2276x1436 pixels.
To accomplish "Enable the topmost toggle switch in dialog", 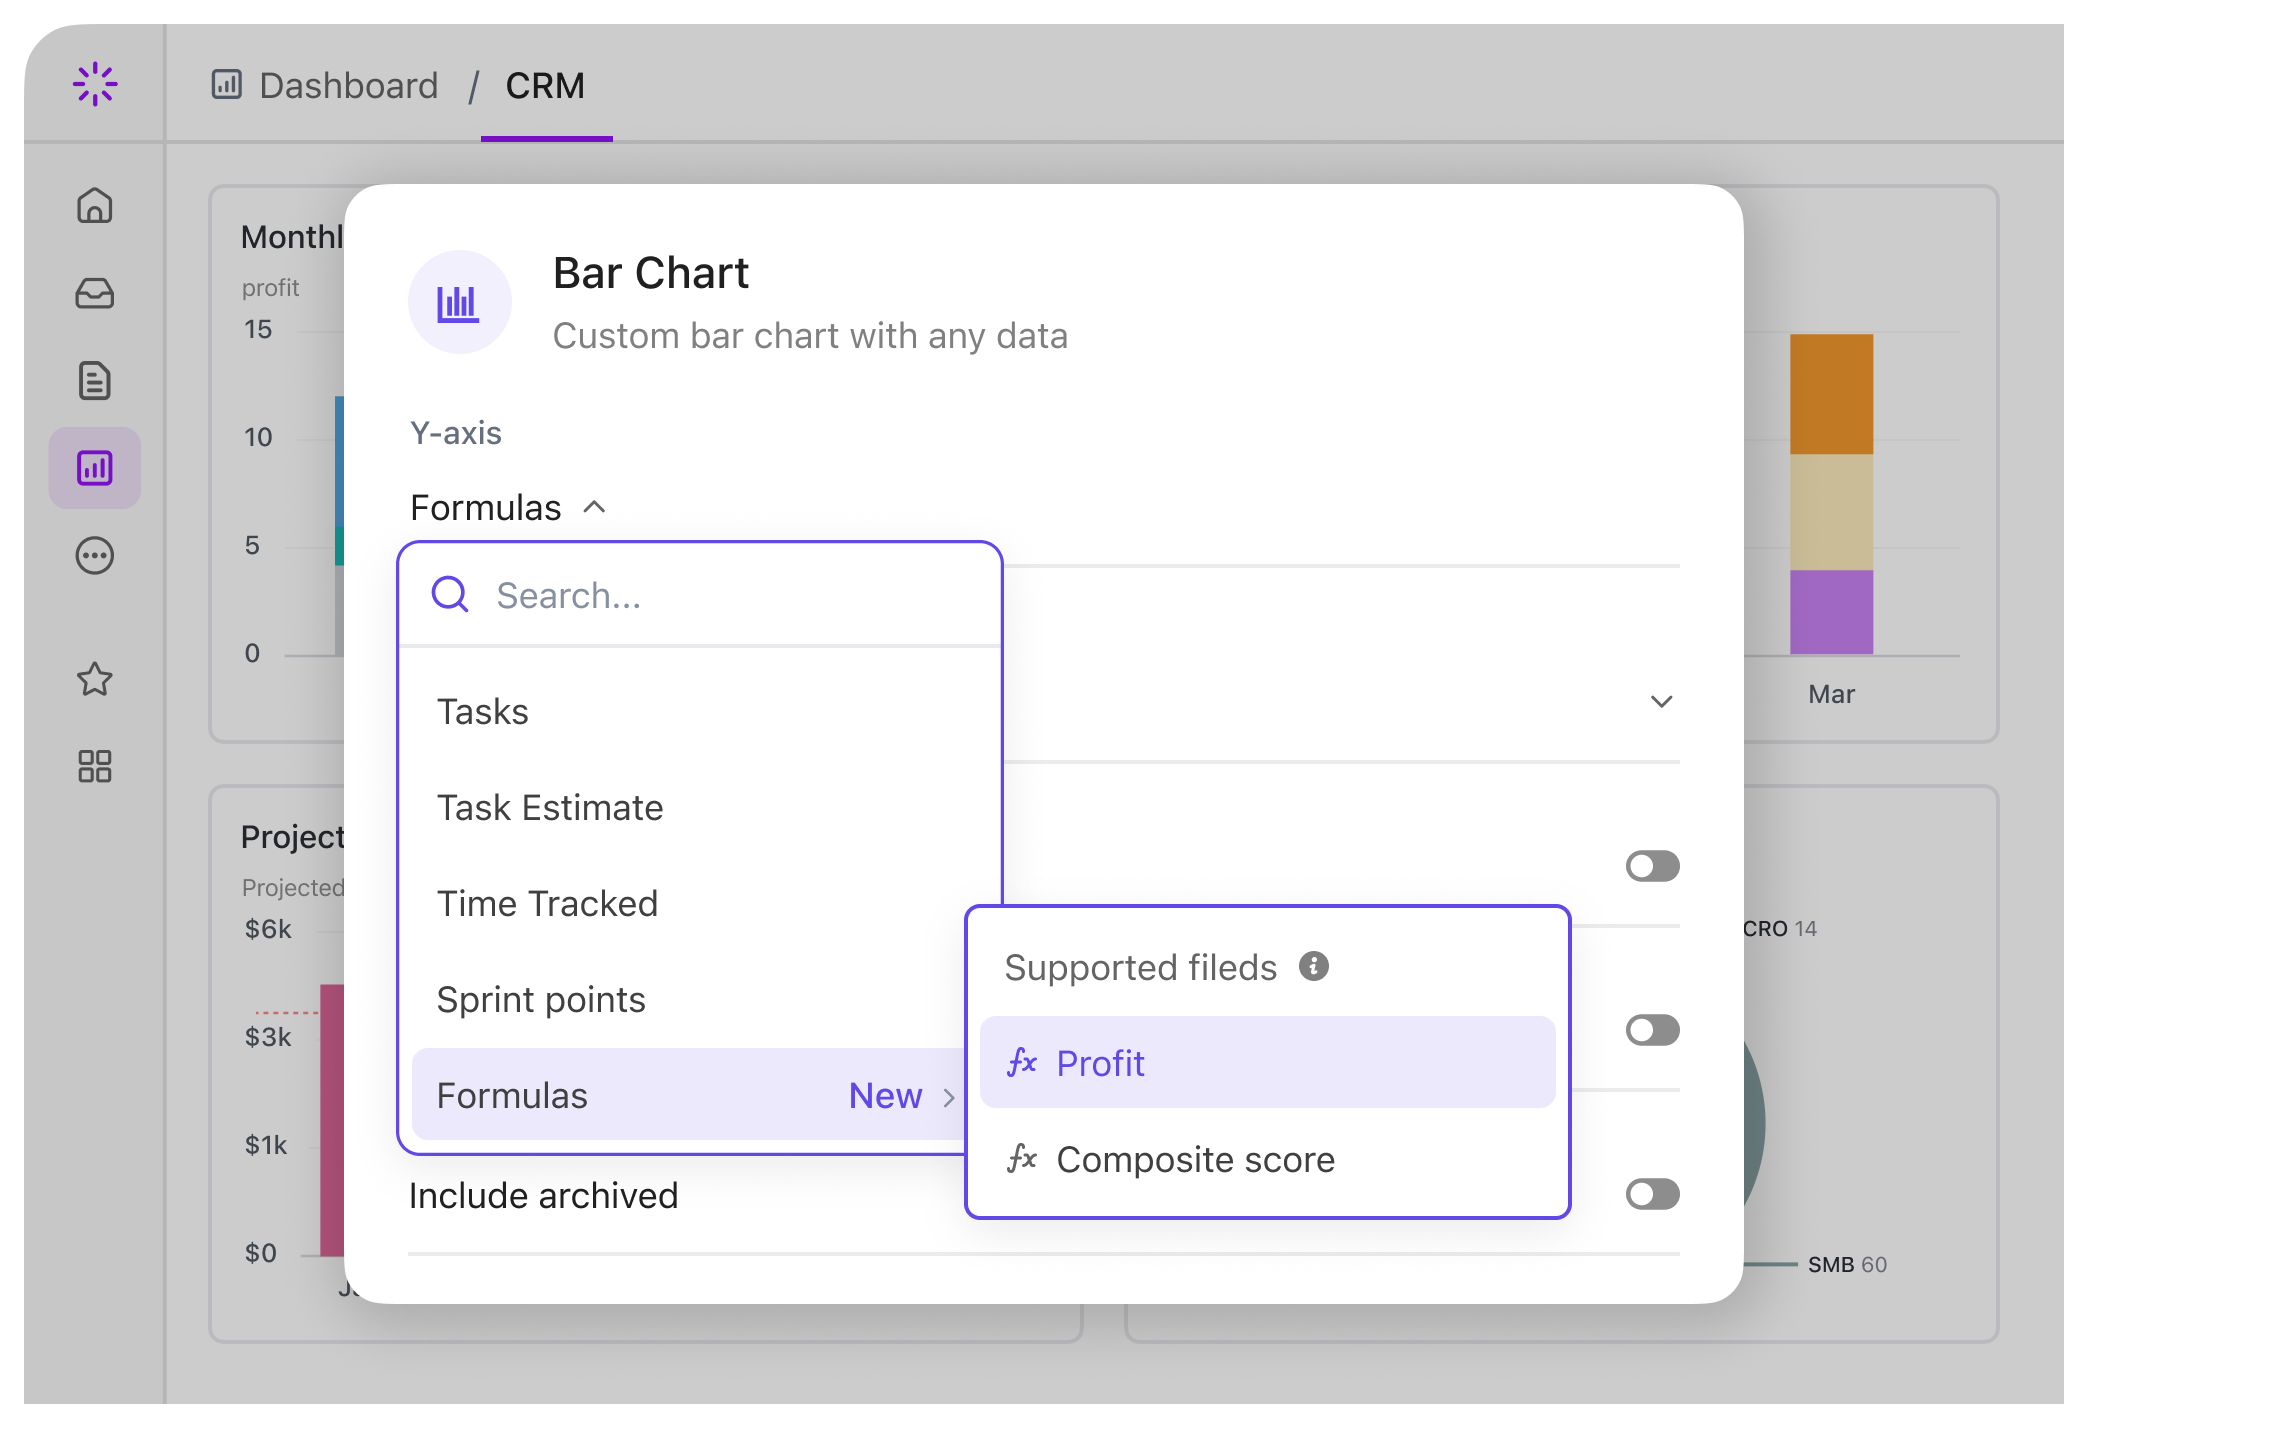I will tap(1652, 866).
